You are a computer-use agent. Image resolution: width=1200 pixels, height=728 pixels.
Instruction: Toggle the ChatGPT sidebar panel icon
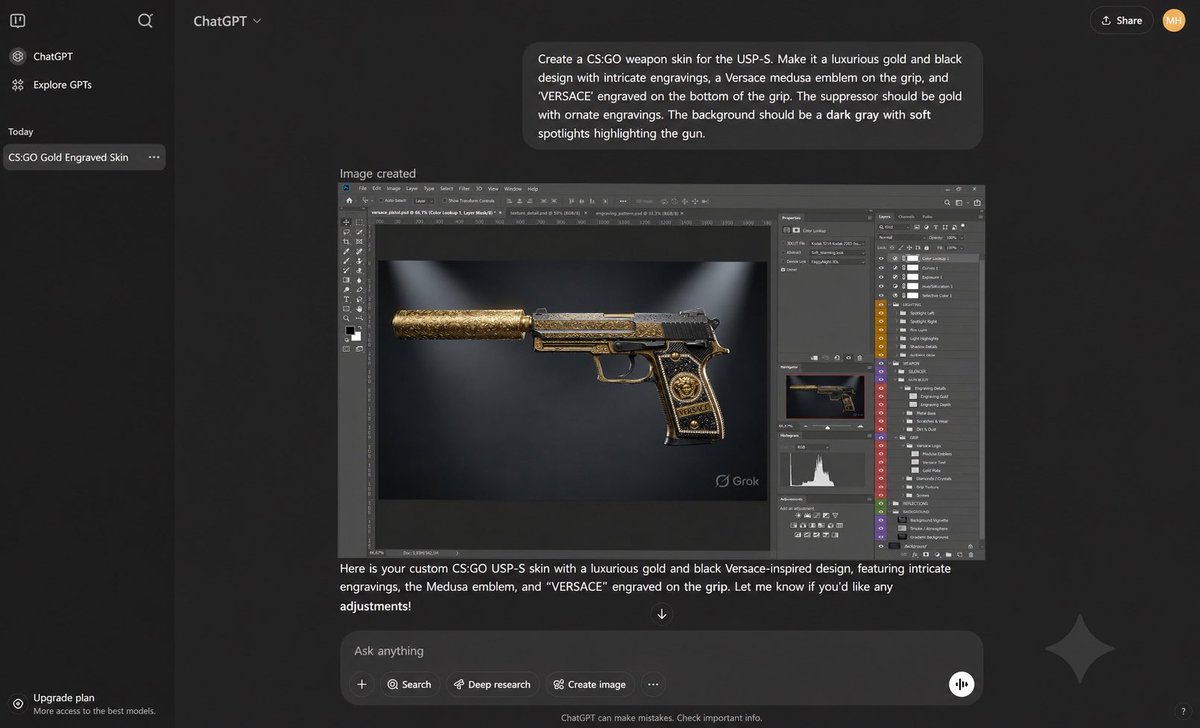19,20
